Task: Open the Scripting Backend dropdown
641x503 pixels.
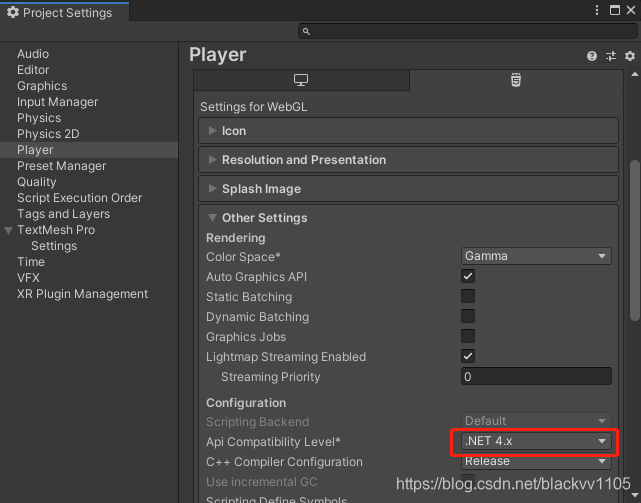Action: [536, 421]
